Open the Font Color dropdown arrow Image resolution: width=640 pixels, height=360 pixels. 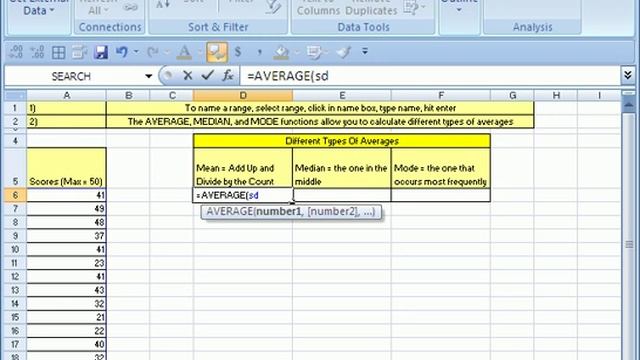[x=200, y=52]
